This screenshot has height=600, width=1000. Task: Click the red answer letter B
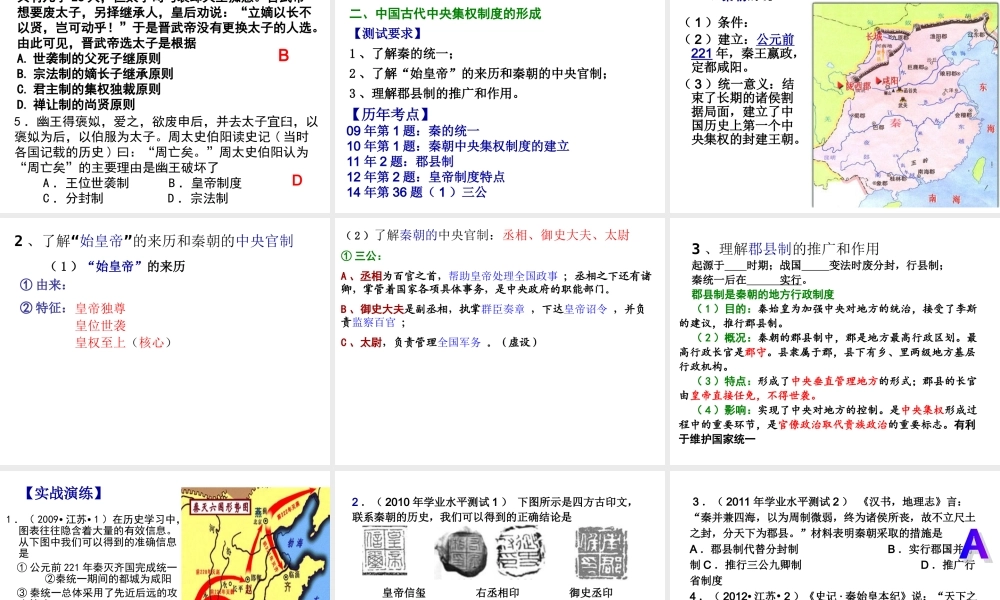[284, 55]
